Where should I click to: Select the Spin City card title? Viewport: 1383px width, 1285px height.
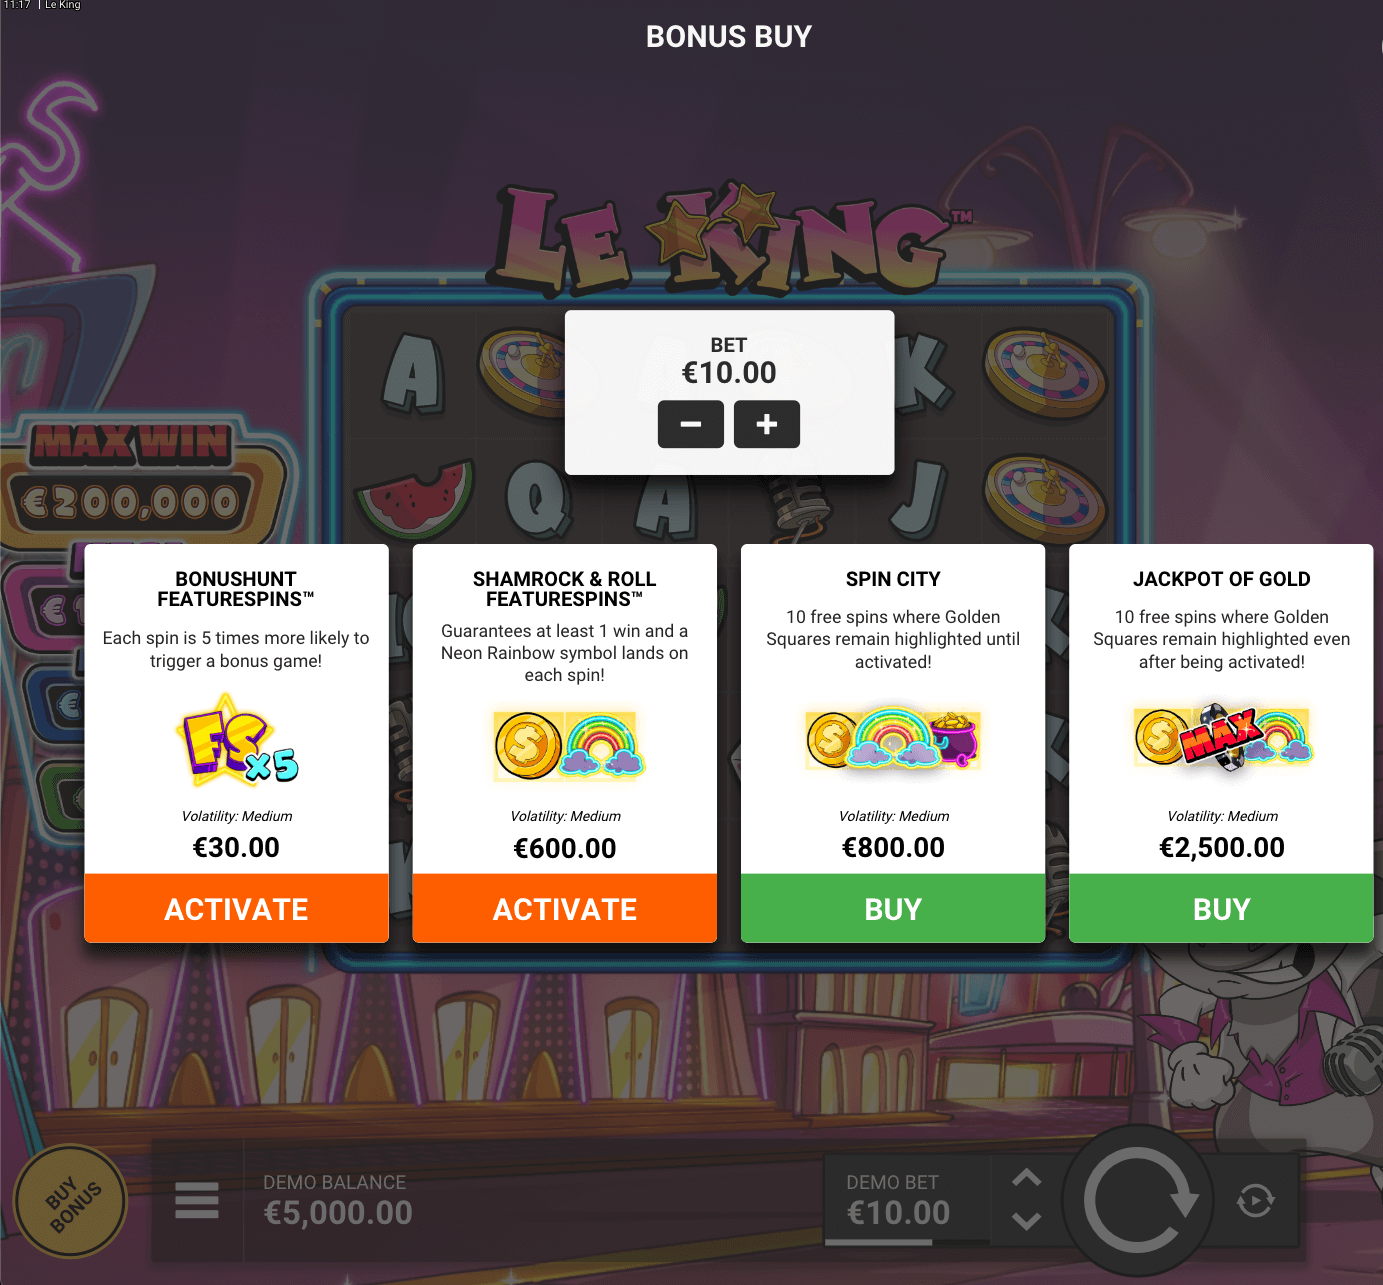click(x=893, y=579)
